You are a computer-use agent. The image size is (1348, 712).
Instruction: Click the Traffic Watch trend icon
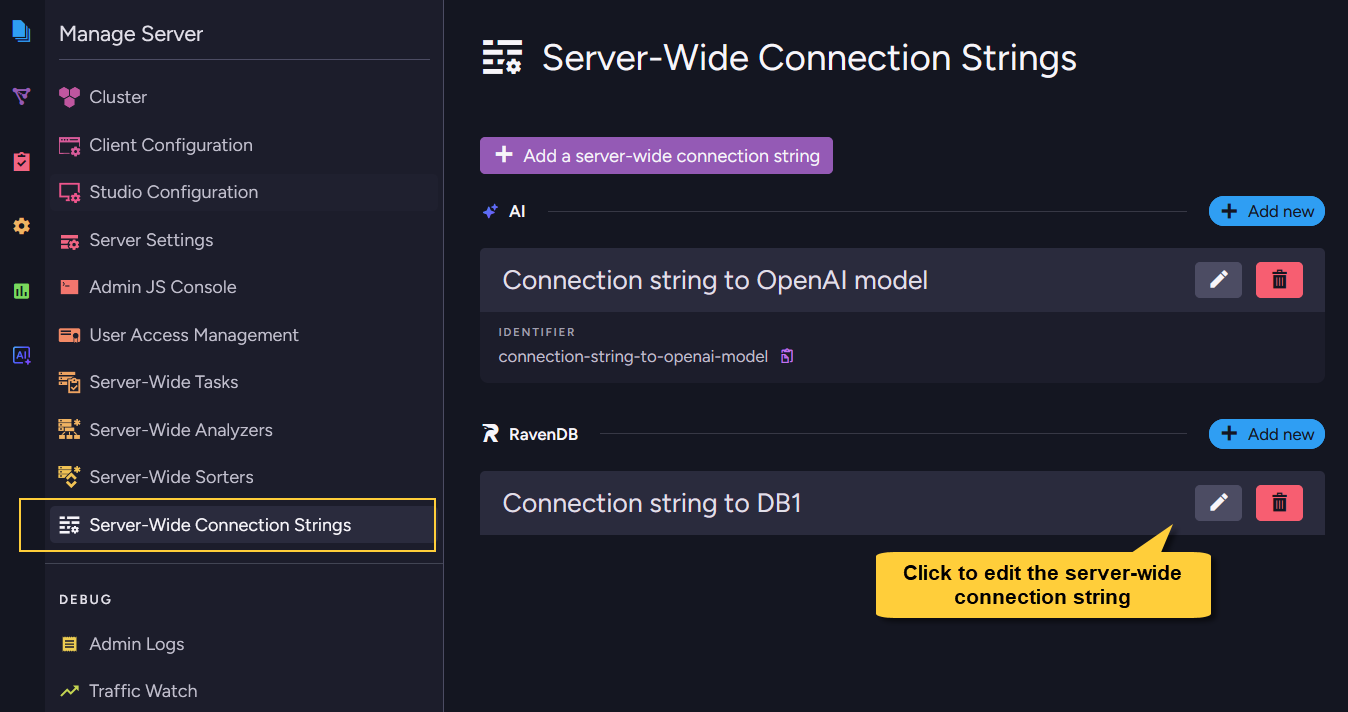(69, 691)
